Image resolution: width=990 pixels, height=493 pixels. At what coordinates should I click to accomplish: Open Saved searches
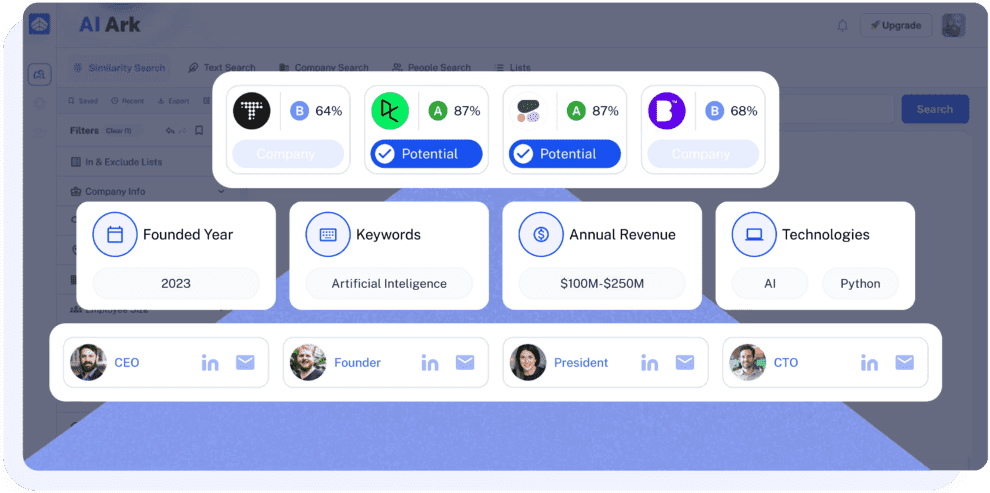click(83, 101)
